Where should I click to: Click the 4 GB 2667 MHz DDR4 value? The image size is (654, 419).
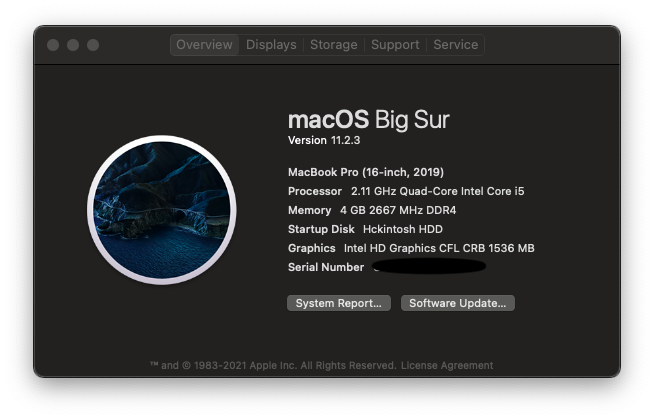pos(398,210)
